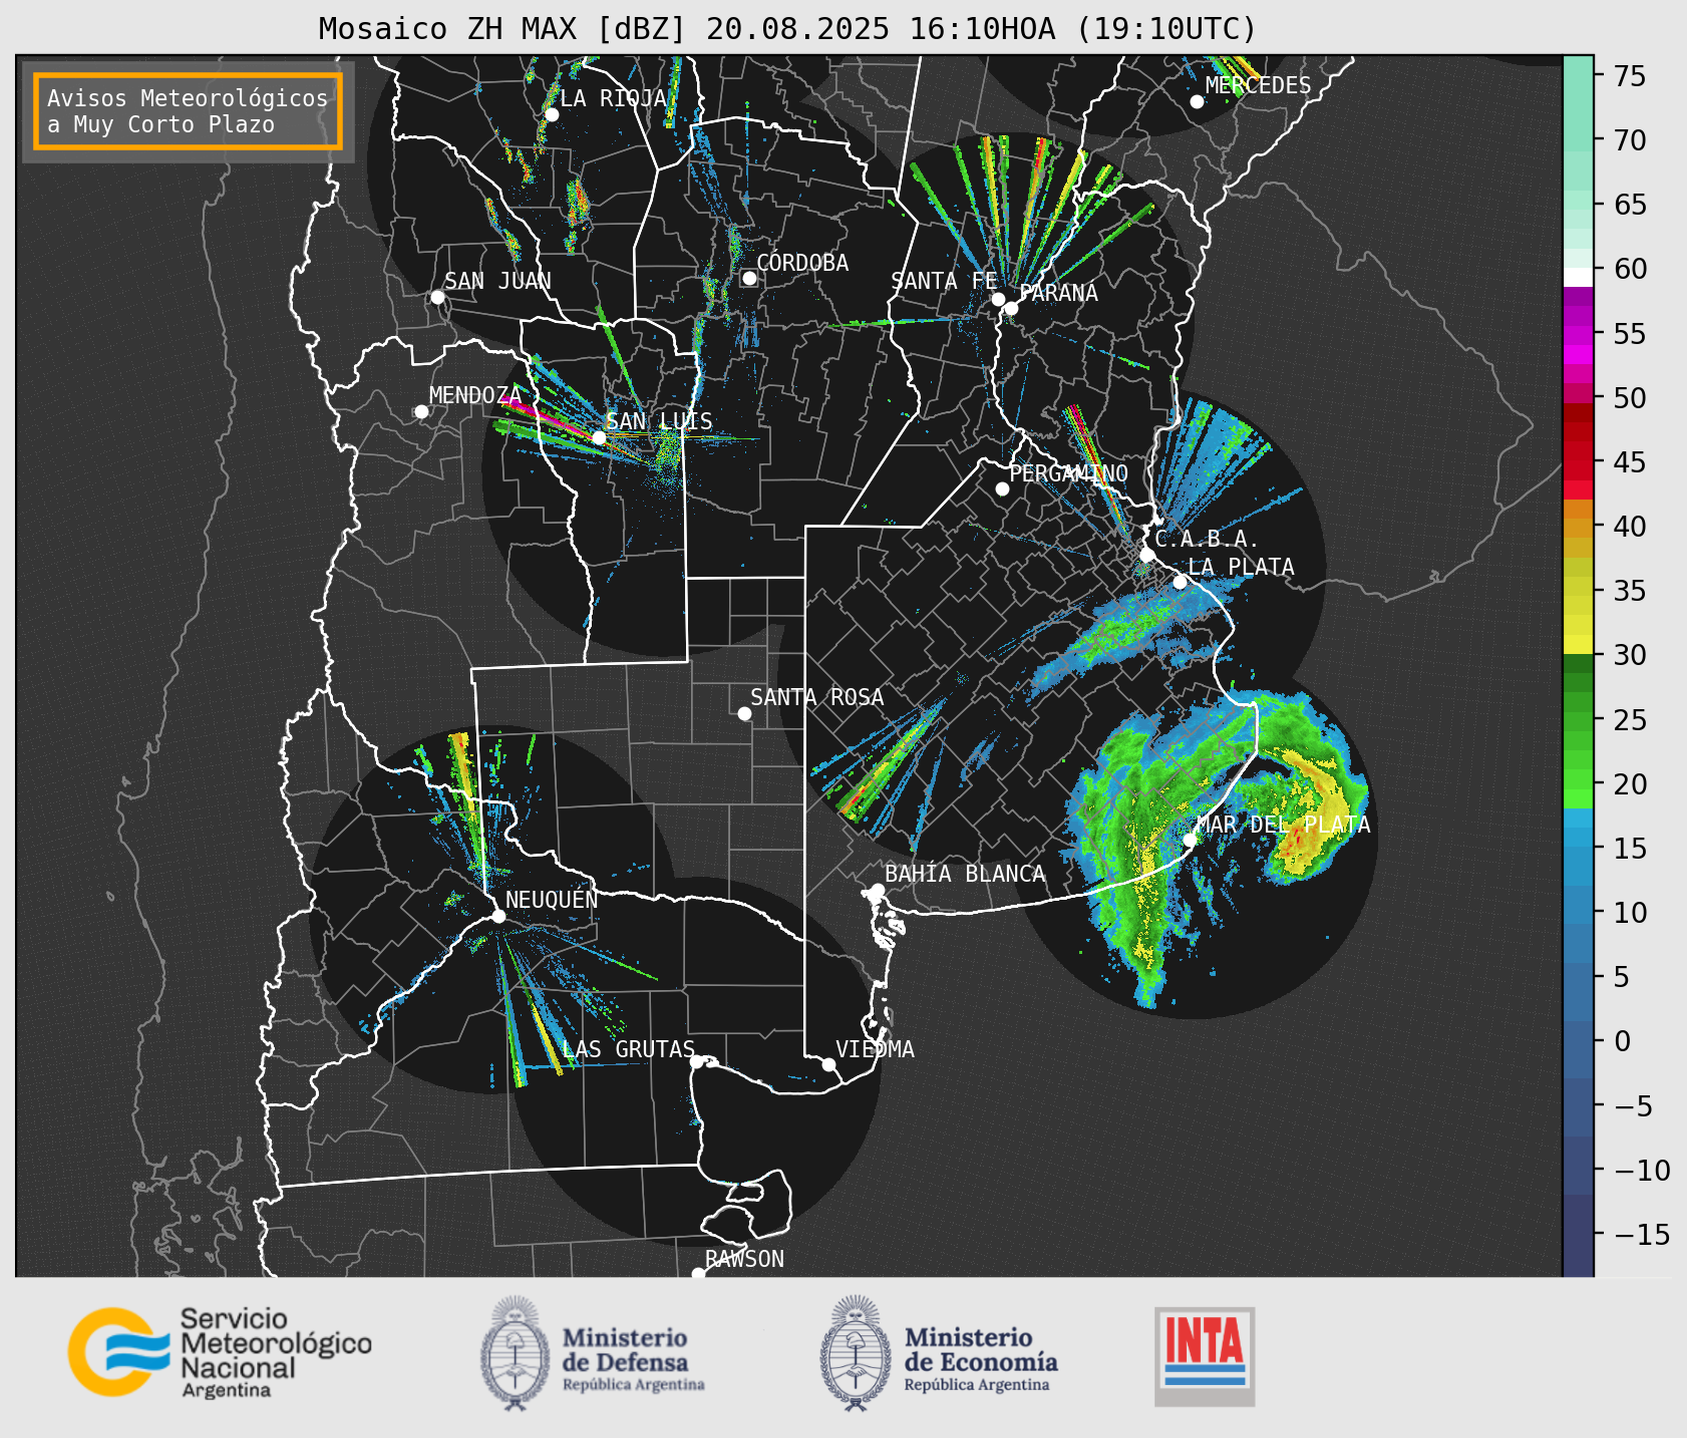Click the MAR DEL PLATA label text

(1283, 825)
